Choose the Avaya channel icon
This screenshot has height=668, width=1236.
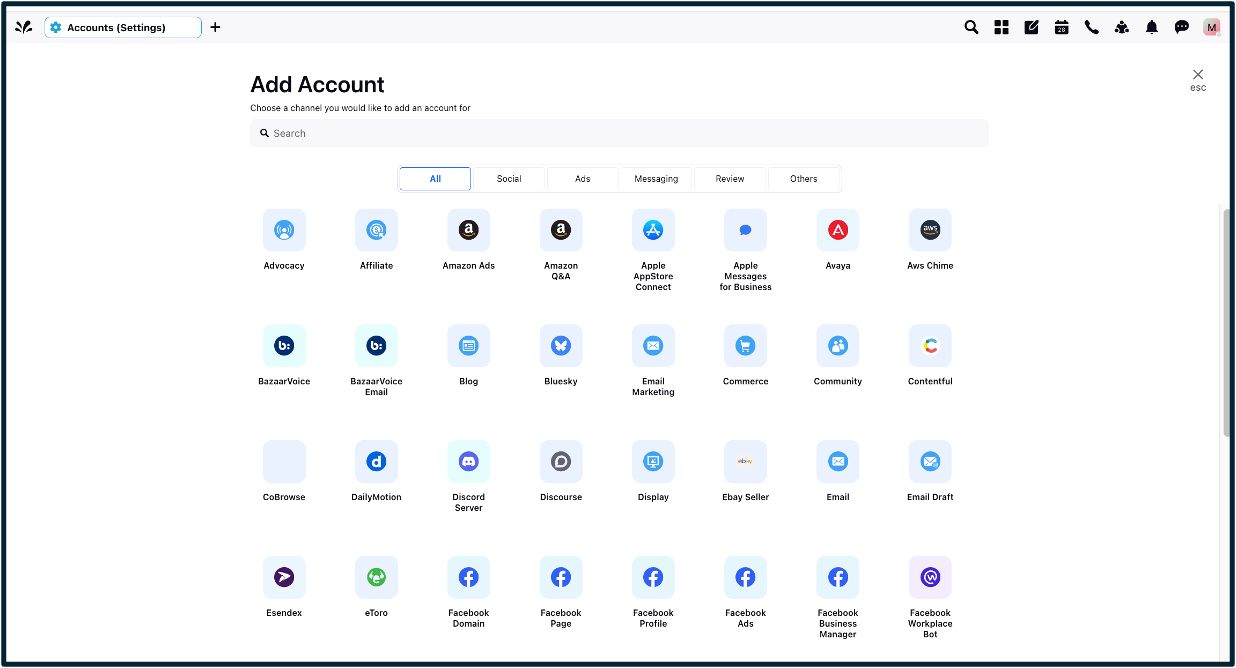click(x=838, y=230)
